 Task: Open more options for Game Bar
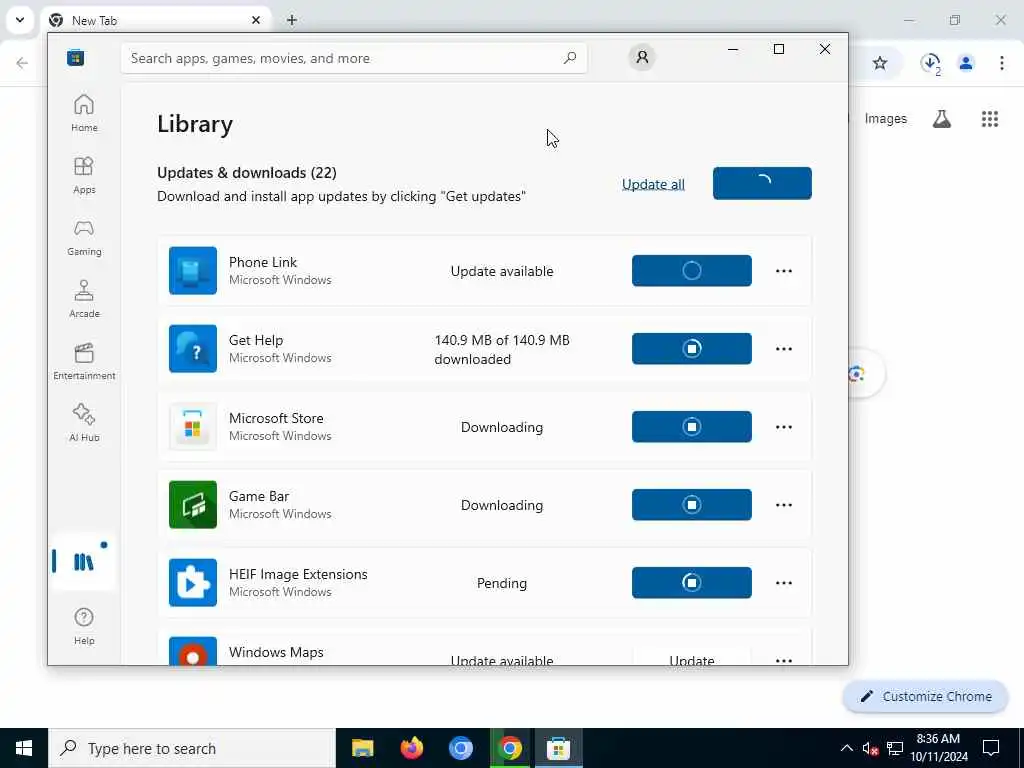pyautogui.click(x=784, y=505)
